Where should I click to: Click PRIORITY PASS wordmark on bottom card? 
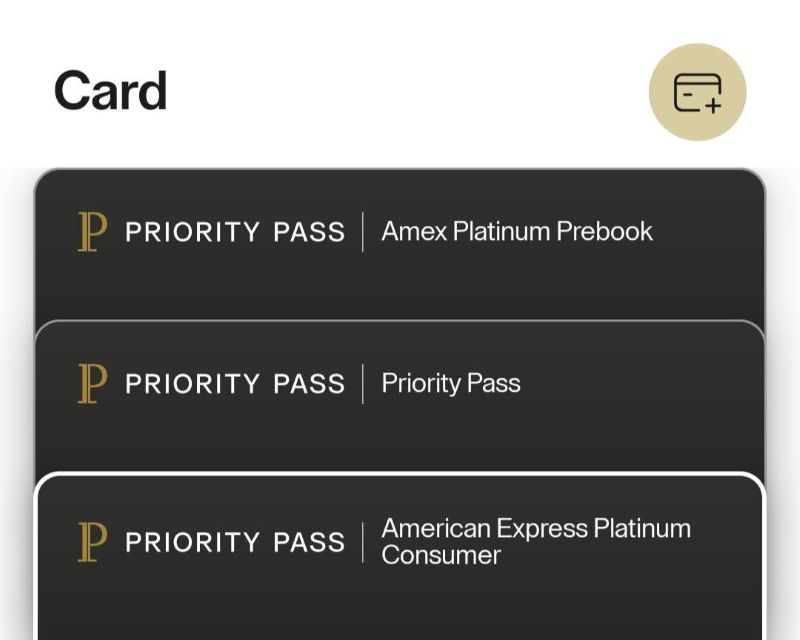(x=235, y=542)
